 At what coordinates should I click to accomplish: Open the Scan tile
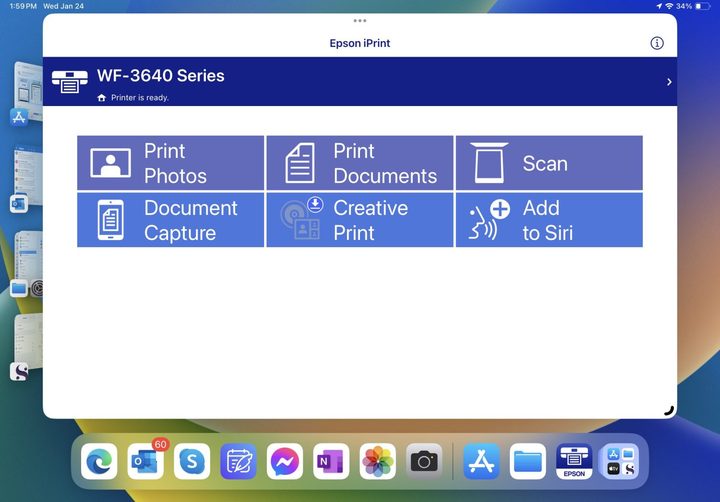click(x=549, y=163)
